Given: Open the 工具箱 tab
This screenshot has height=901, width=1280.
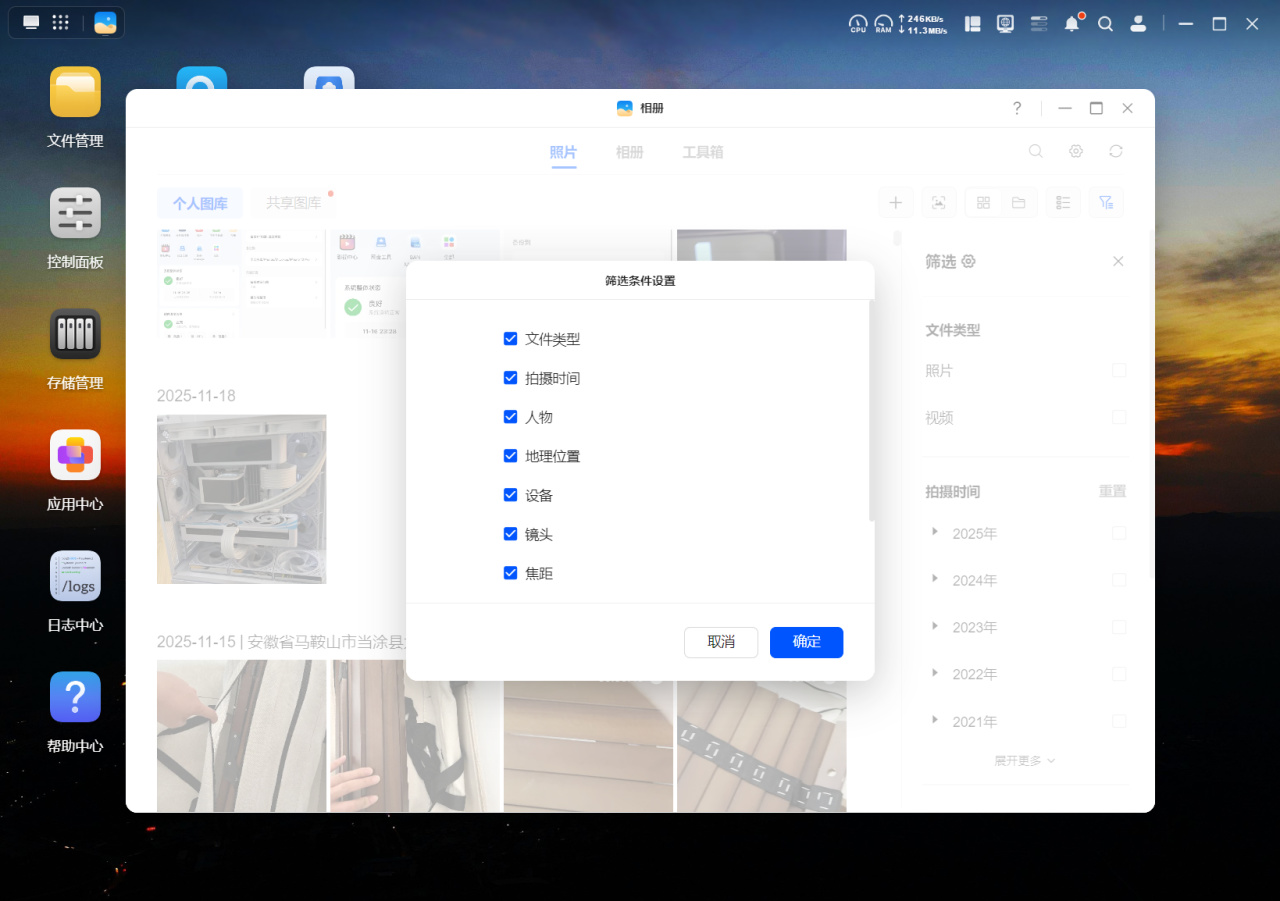Looking at the screenshot, I should point(703,152).
